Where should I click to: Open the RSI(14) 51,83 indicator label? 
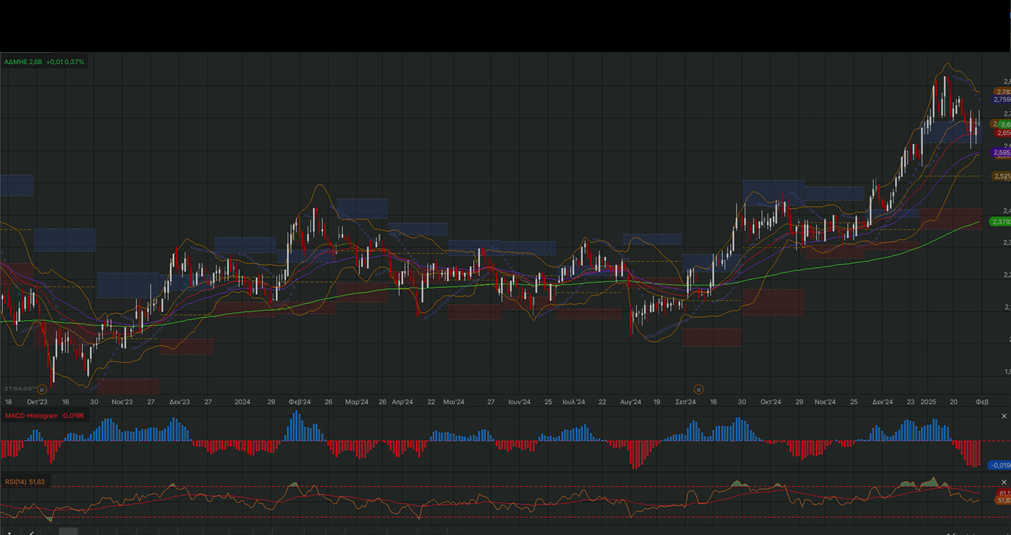click(25, 482)
